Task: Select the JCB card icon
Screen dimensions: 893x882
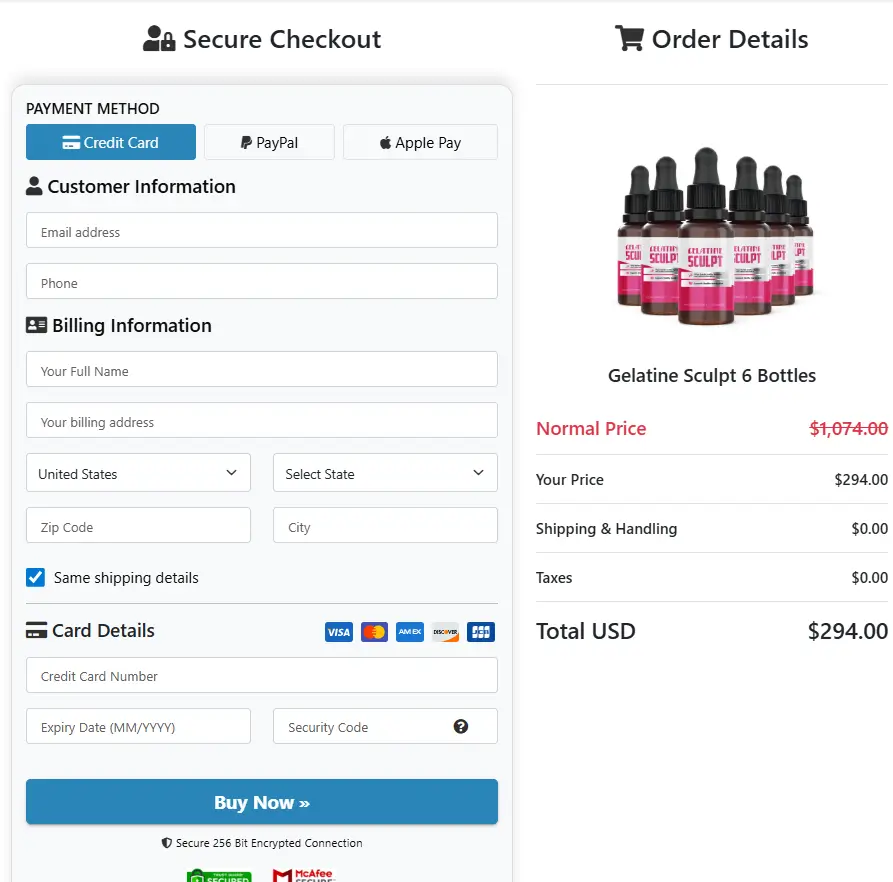Action: coord(480,632)
